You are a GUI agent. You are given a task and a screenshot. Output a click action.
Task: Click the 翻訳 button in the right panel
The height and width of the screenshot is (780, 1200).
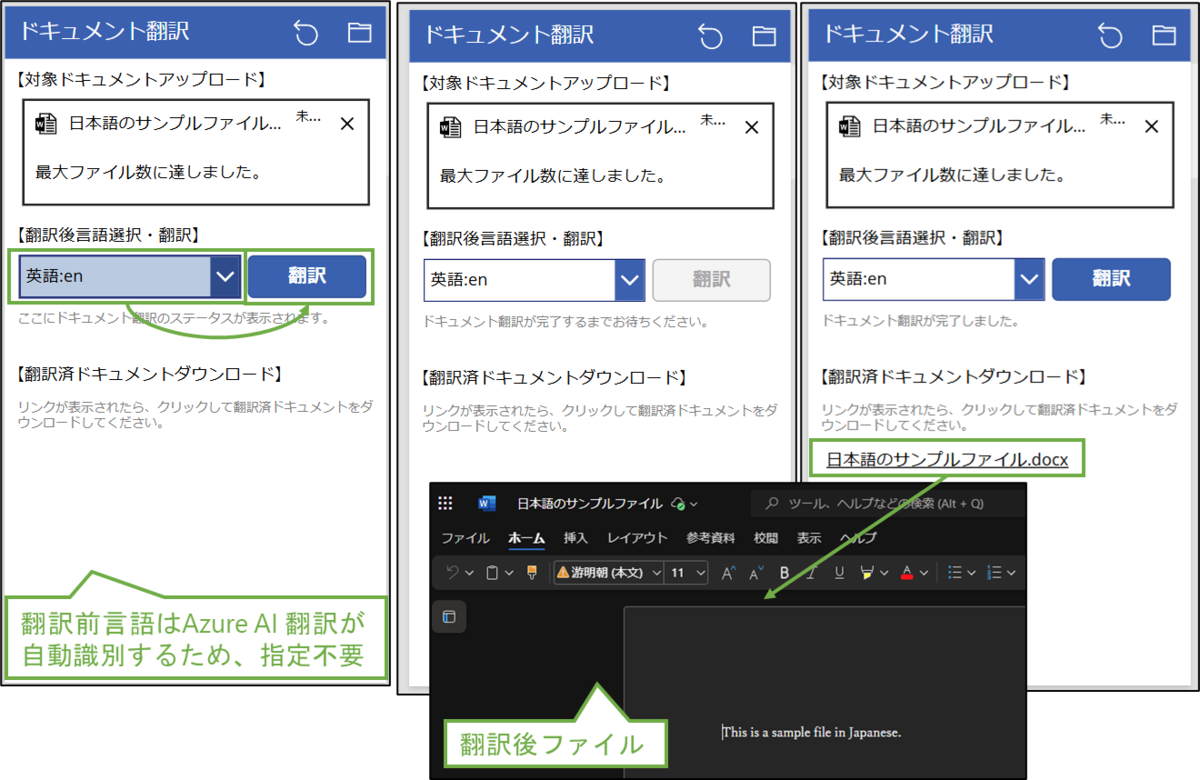pyautogui.click(x=1111, y=279)
